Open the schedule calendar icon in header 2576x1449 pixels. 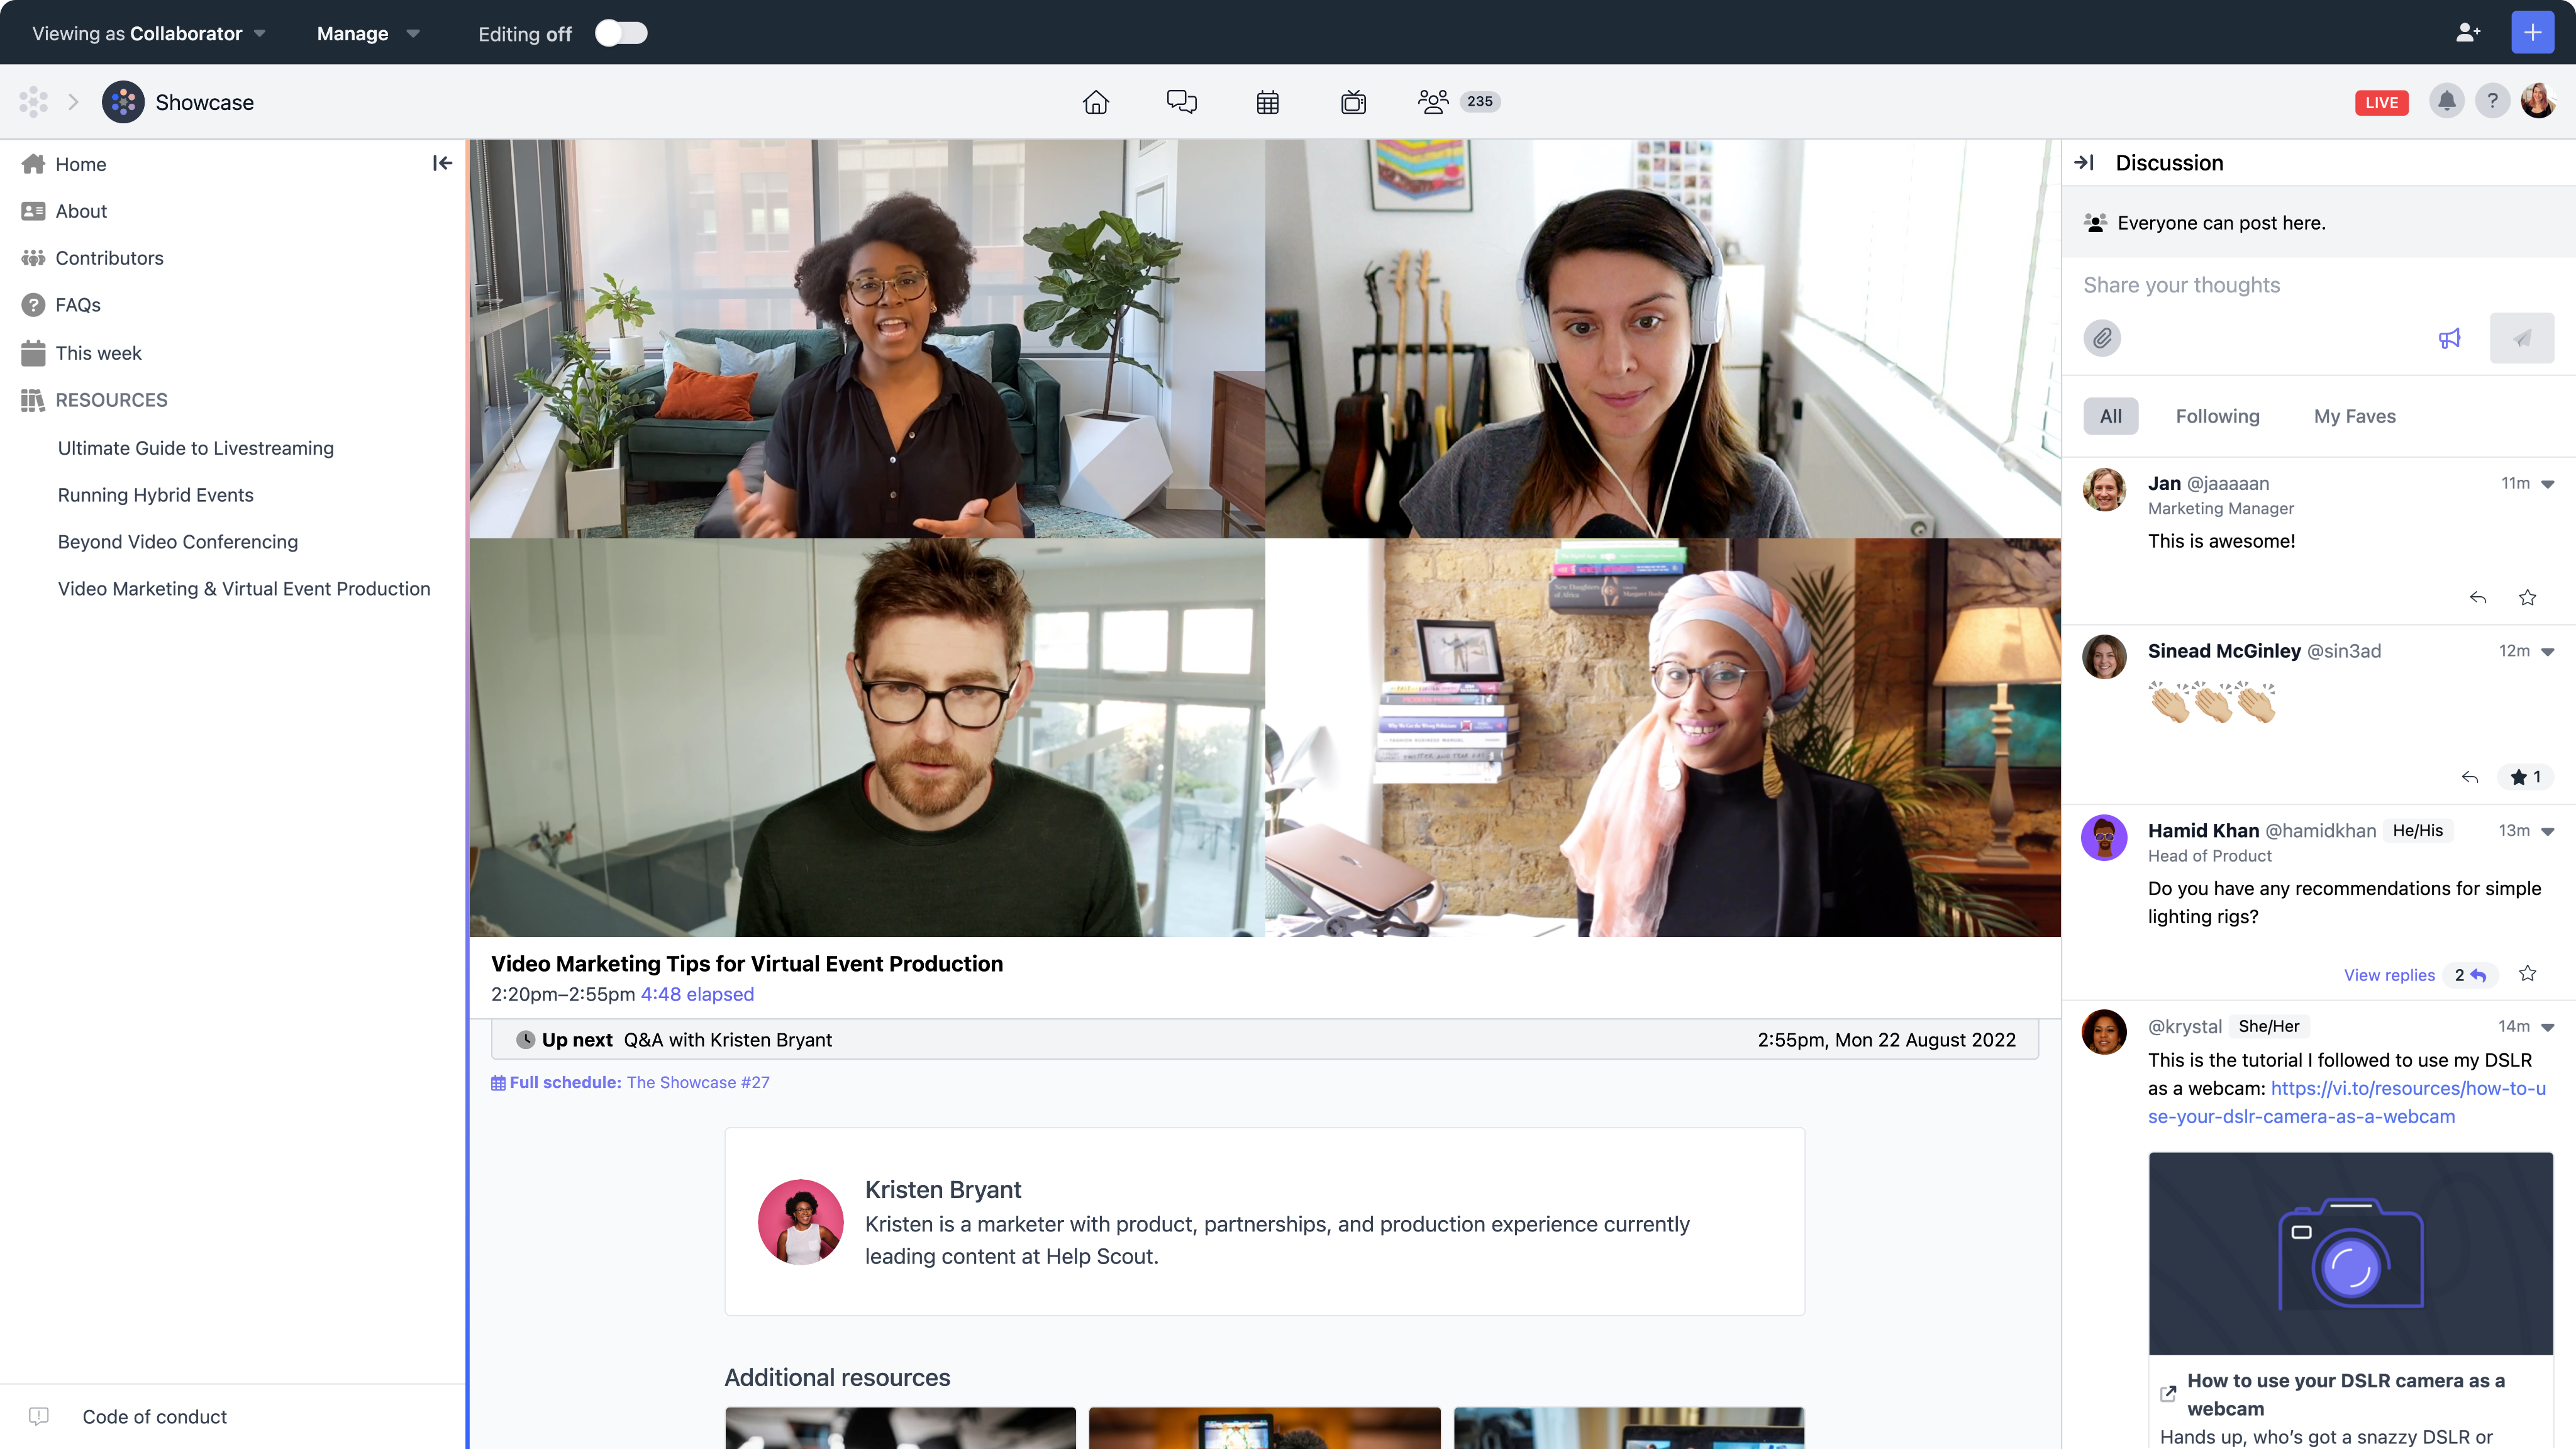(x=1267, y=102)
